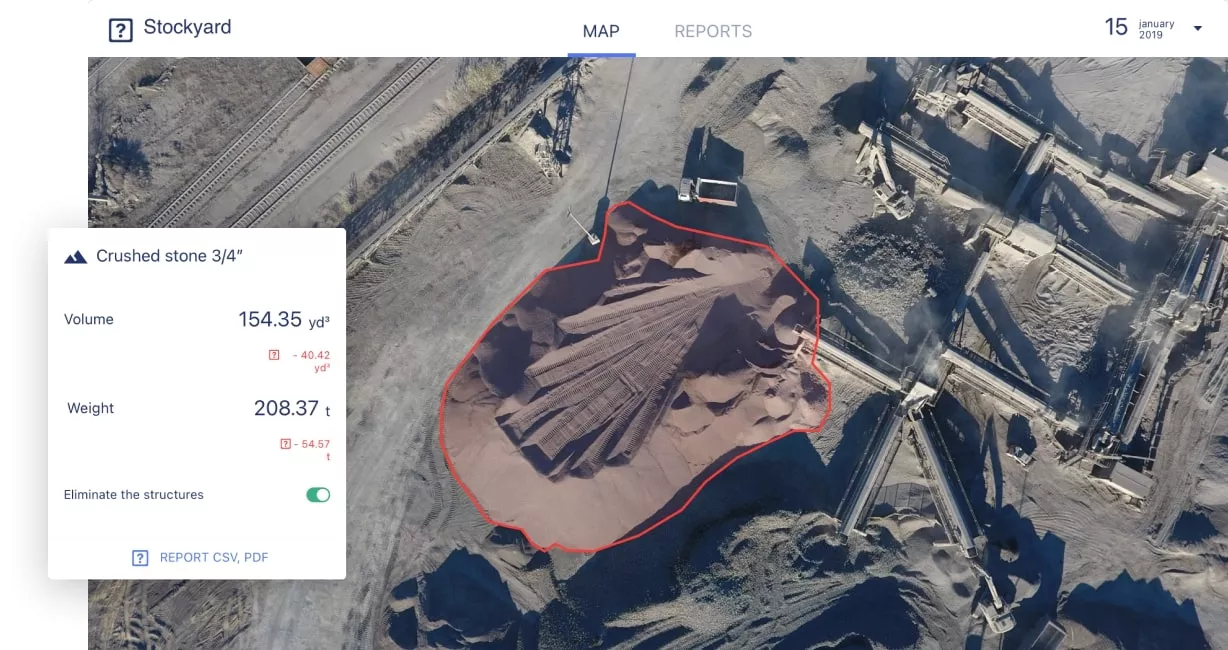This screenshot has height=650, width=1228.
Task: Download the REPORT CSV, PDF link
Action: click(213, 558)
